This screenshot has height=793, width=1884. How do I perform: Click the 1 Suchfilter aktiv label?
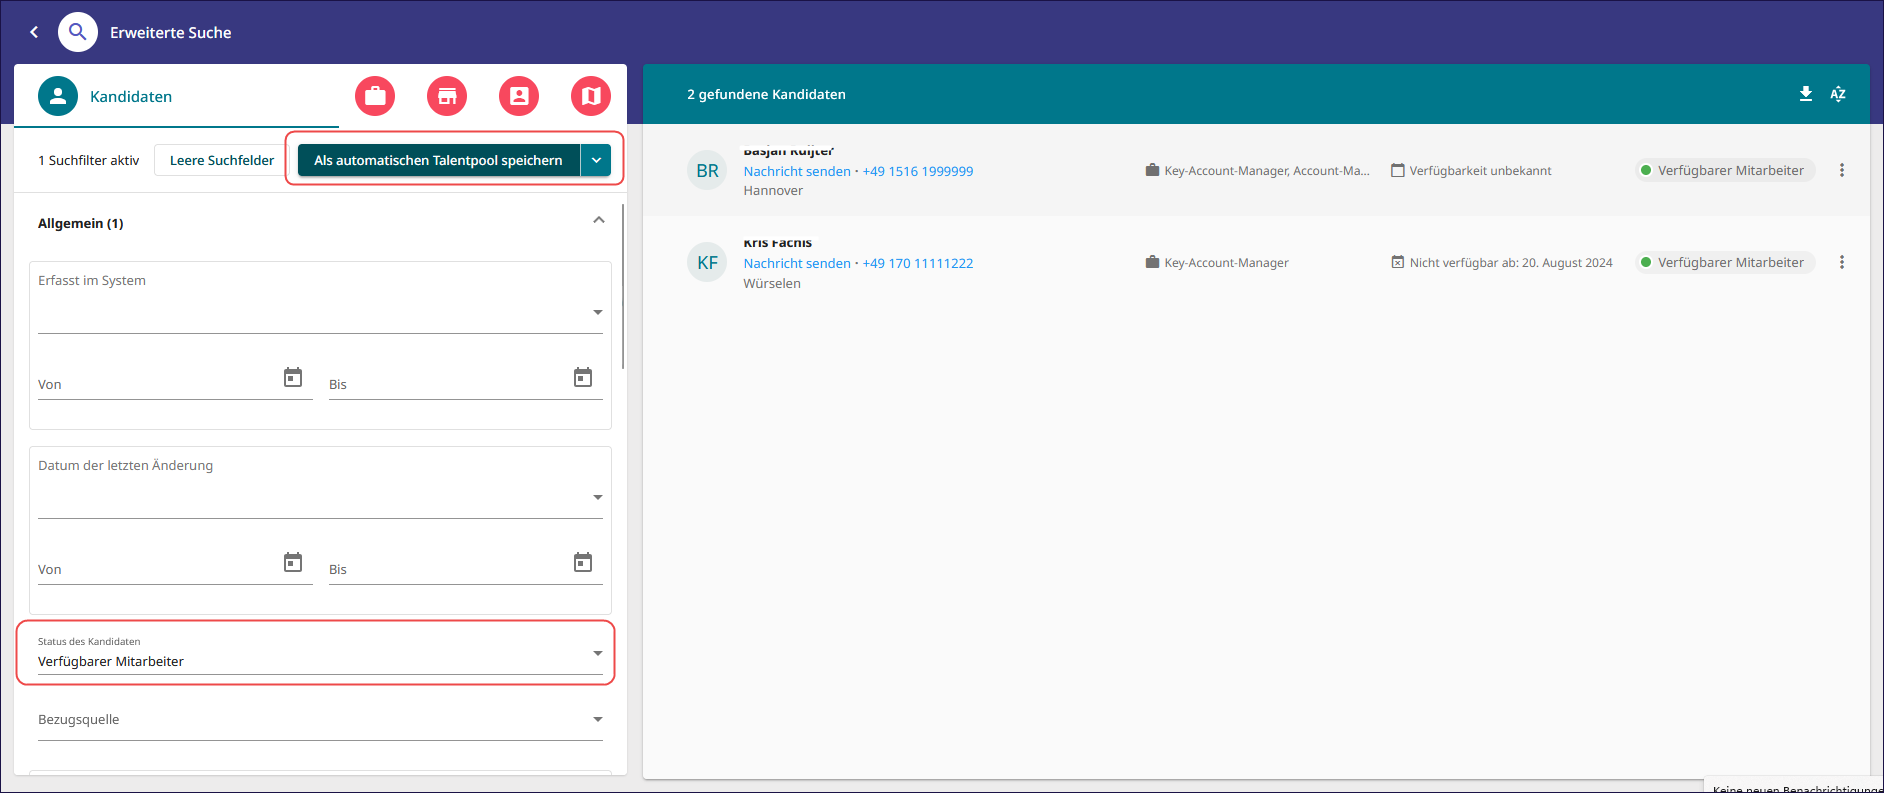(89, 160)
